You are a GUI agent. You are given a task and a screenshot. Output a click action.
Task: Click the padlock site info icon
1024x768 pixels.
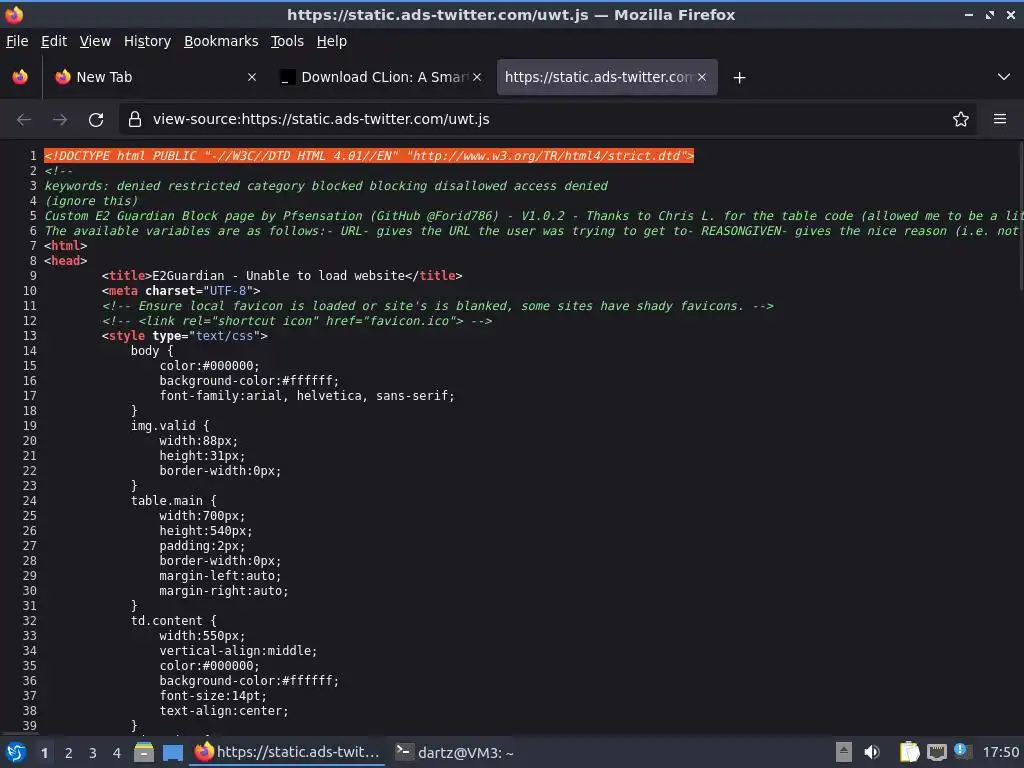click(135, 119)
